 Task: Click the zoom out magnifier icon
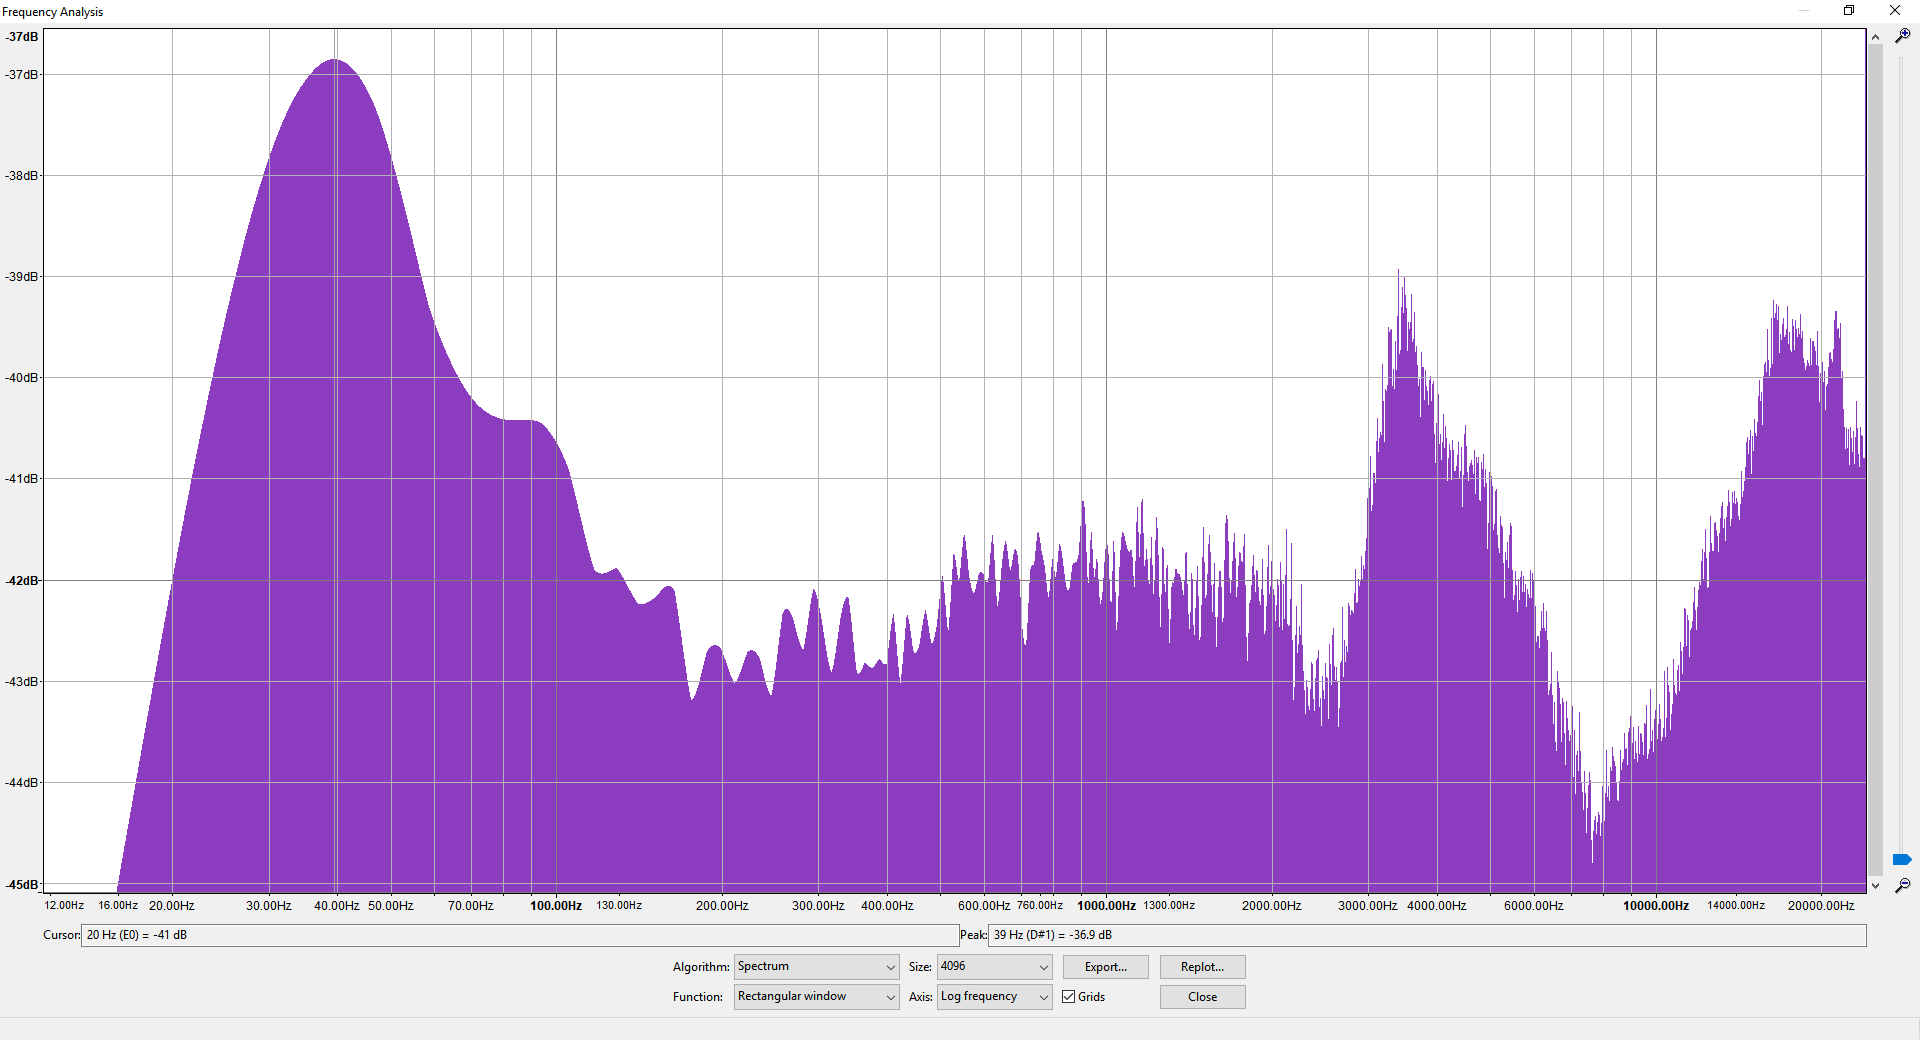1902,885
